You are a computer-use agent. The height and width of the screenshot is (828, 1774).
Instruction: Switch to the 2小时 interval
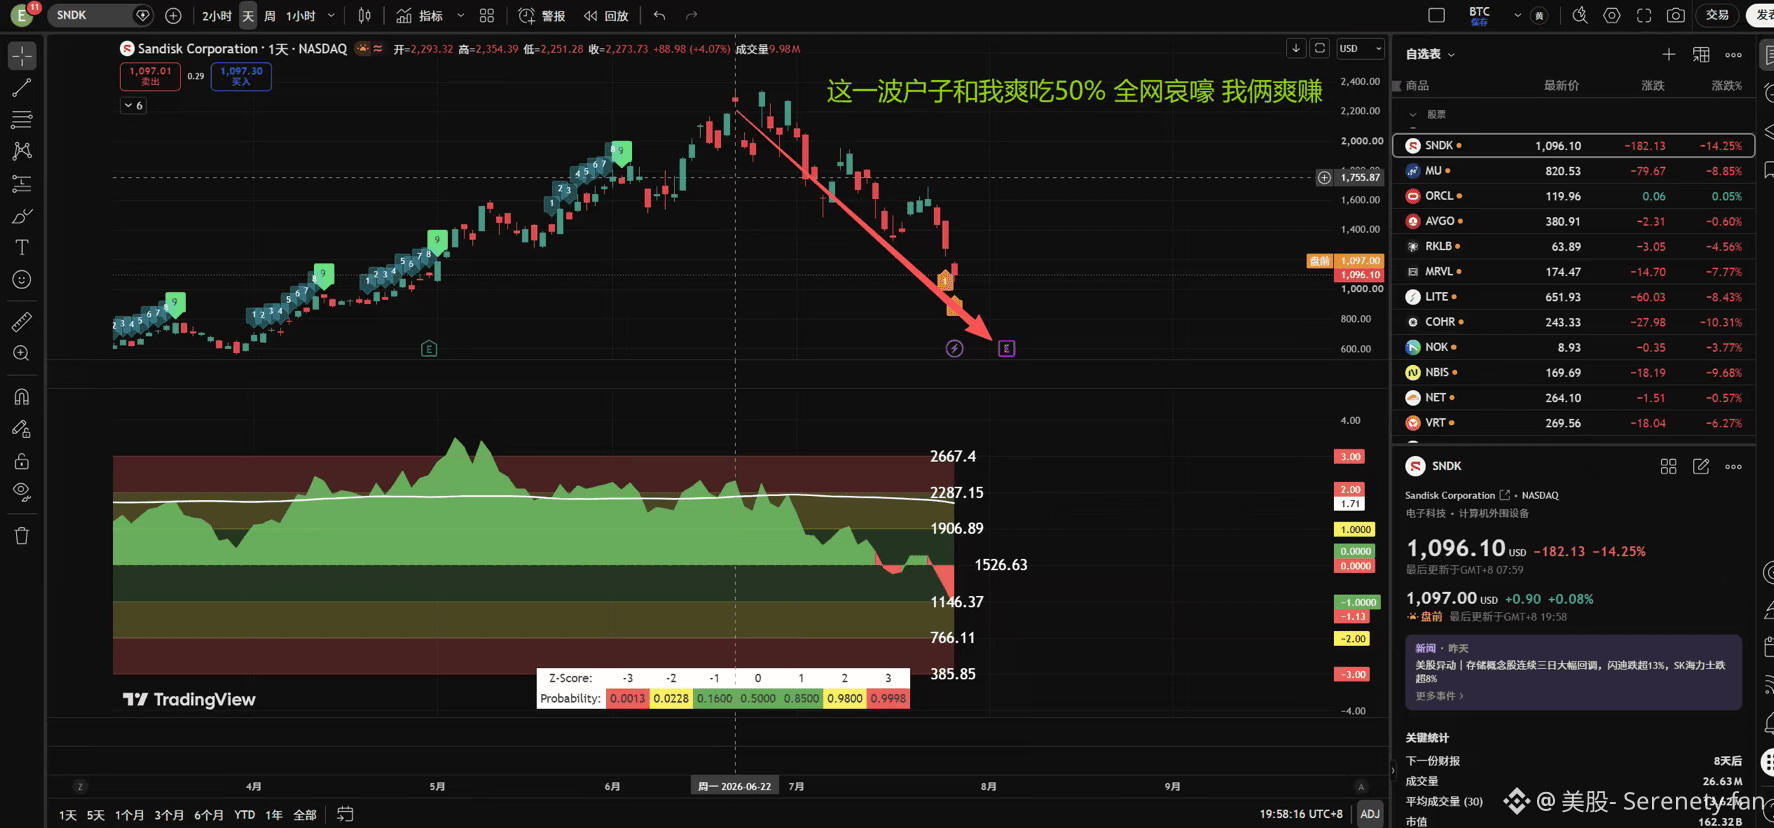click(x=216, y=16)
